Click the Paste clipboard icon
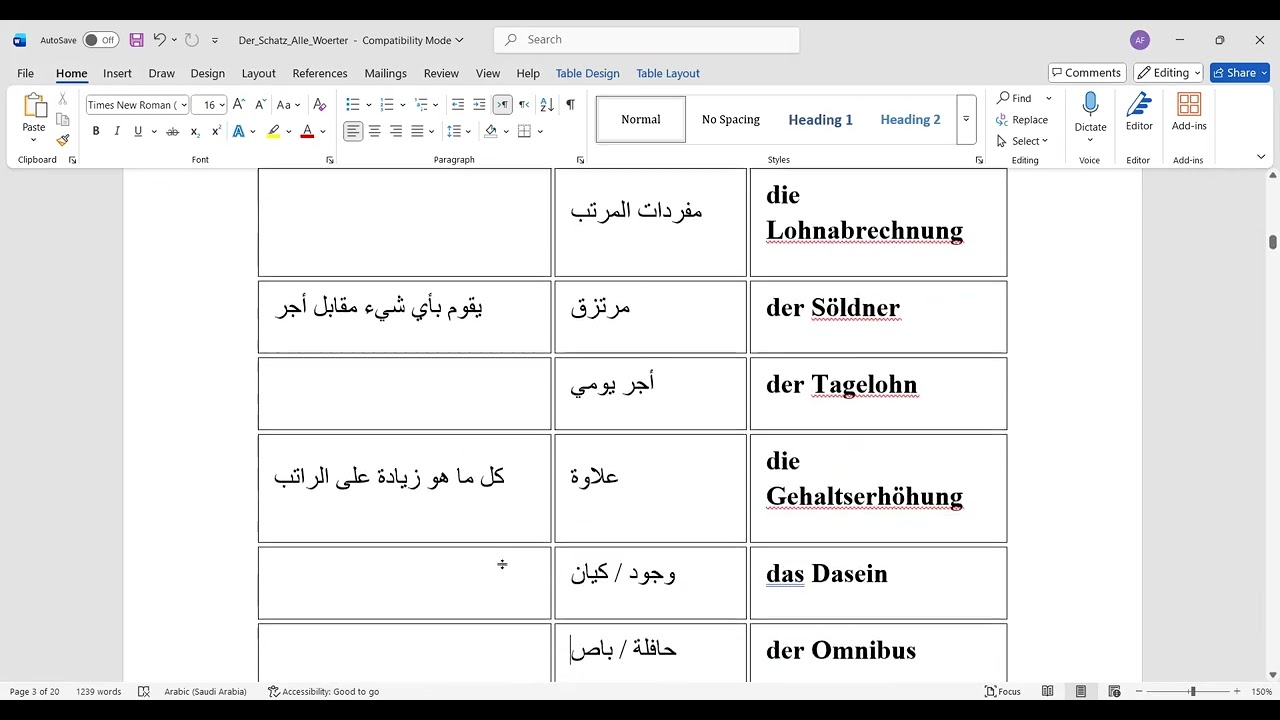Screen dimensions: 1280x720 click(x=34, y=106)
